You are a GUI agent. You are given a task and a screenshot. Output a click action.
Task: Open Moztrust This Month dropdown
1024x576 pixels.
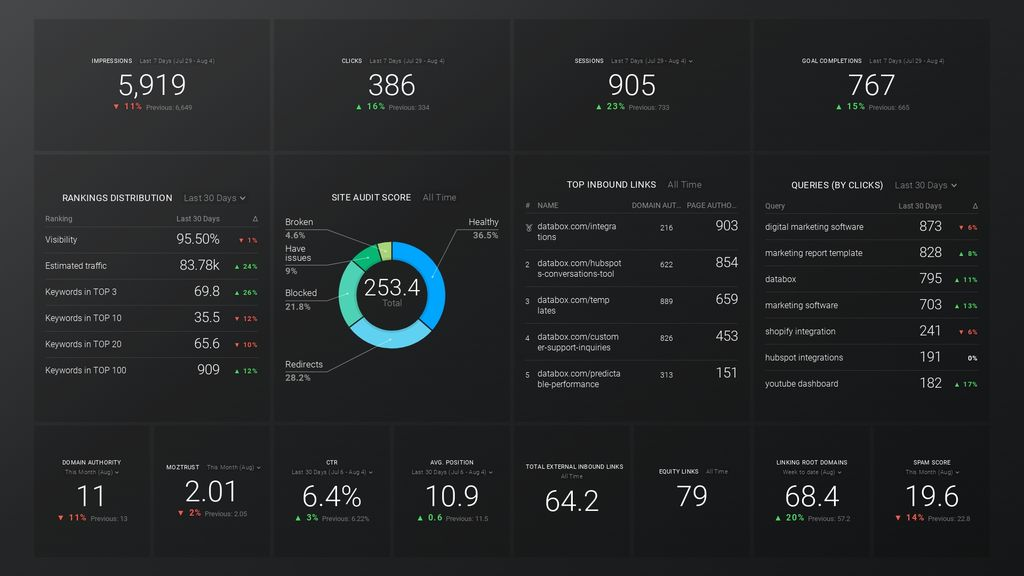click(x=233, y=468)
